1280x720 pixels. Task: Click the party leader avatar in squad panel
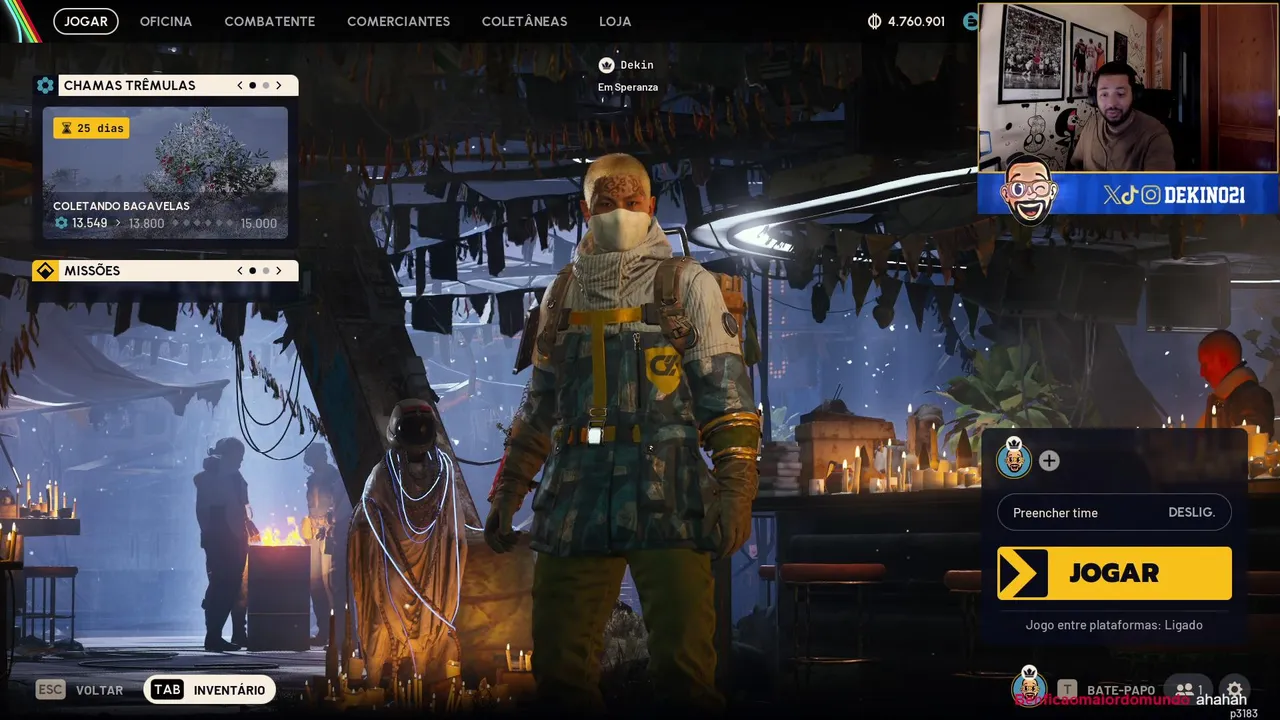tap(1014, 459)
